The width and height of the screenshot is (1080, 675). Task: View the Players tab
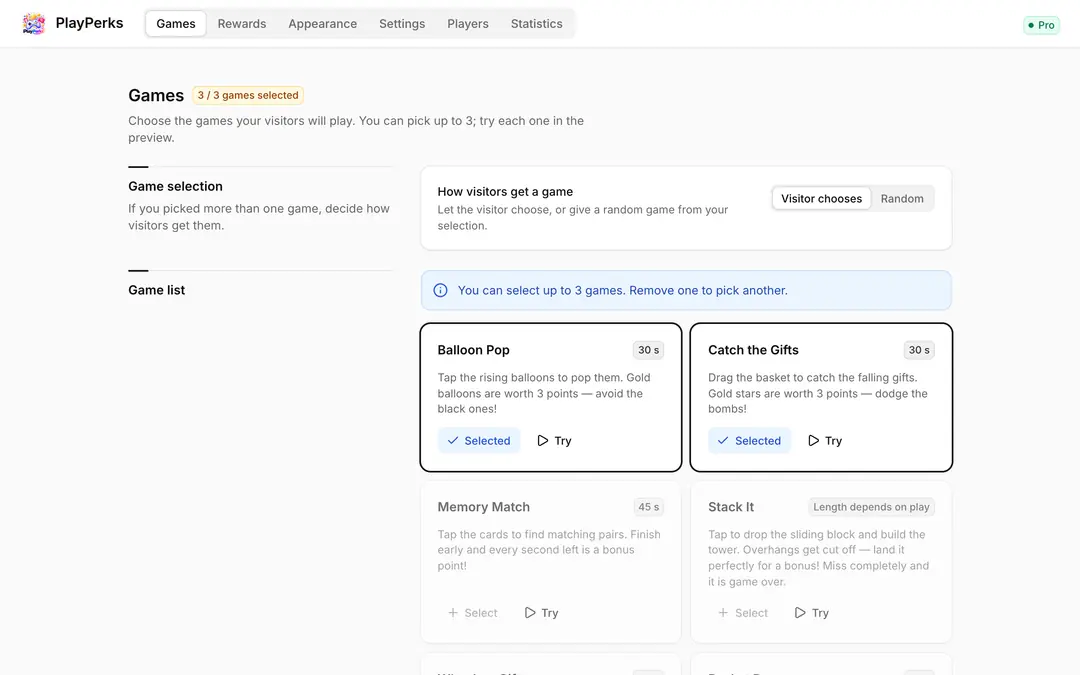468,23
